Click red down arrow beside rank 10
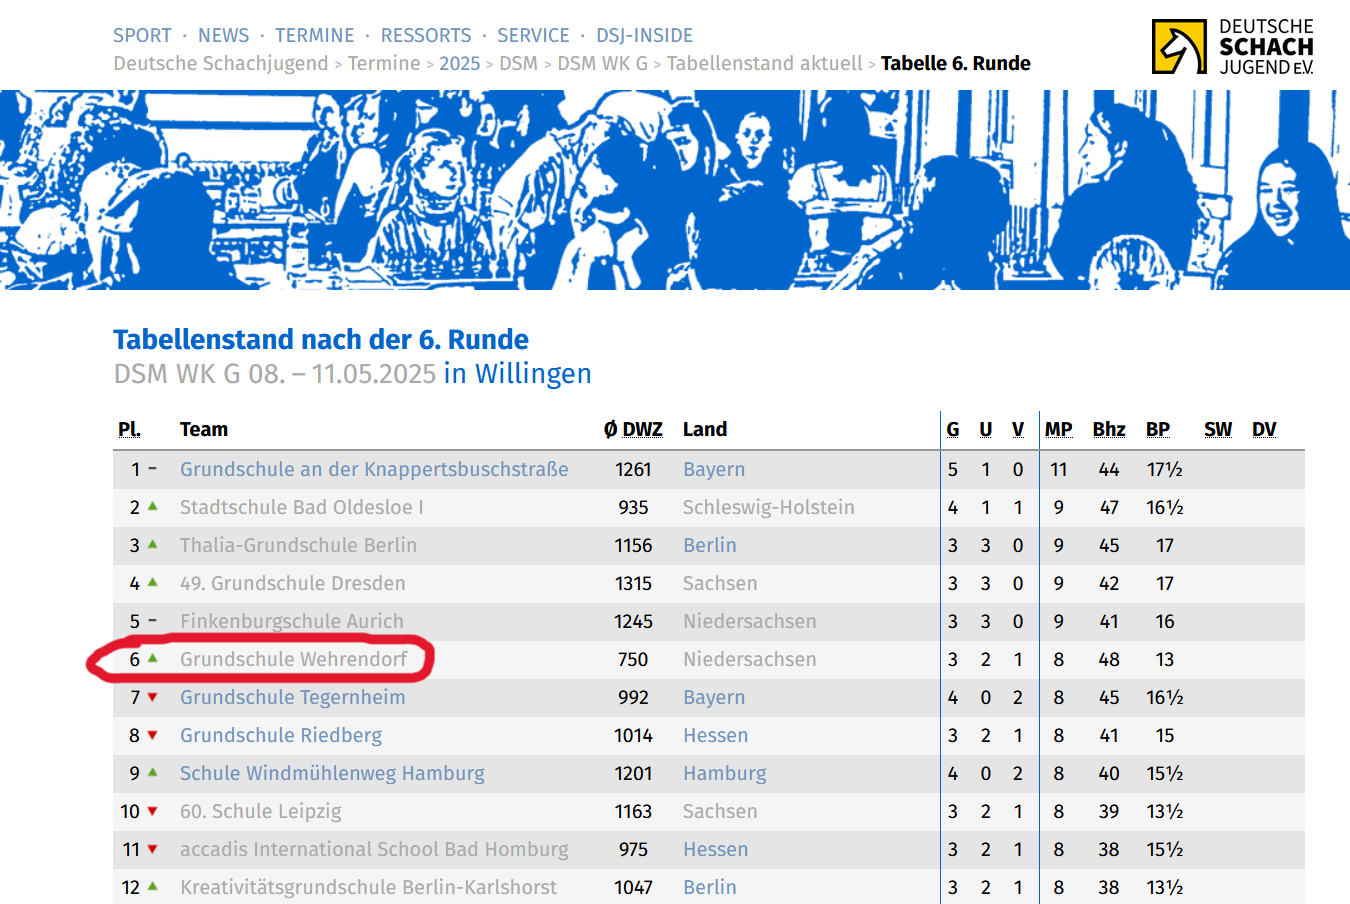1350x904 pixels. (x=153, y=811)
